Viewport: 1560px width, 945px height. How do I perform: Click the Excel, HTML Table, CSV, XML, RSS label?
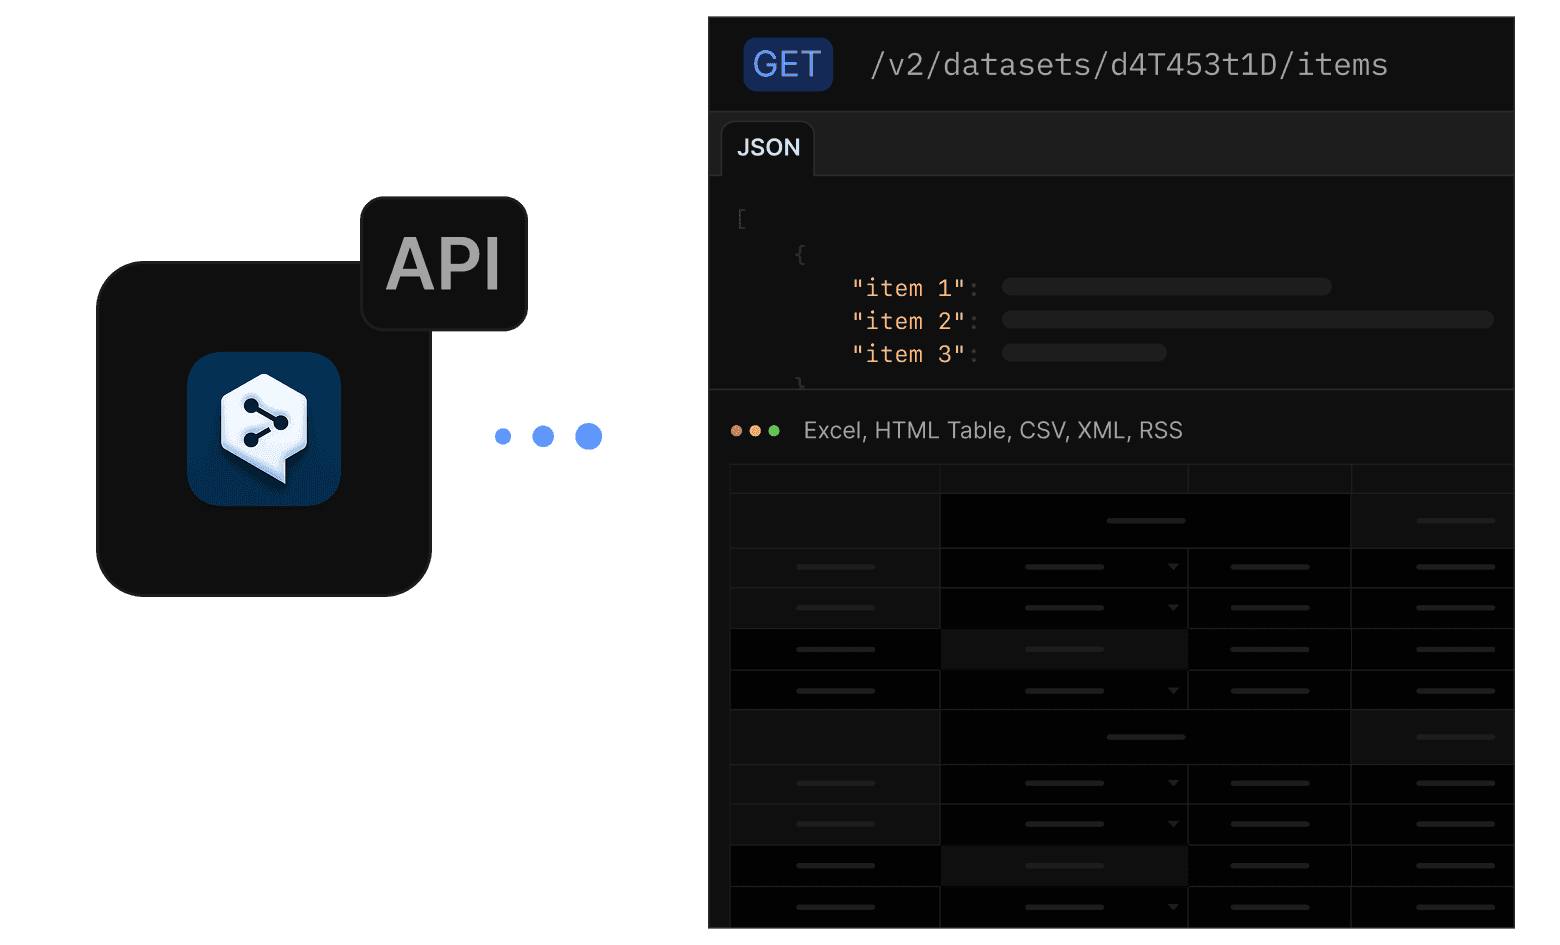pos(993,430)
